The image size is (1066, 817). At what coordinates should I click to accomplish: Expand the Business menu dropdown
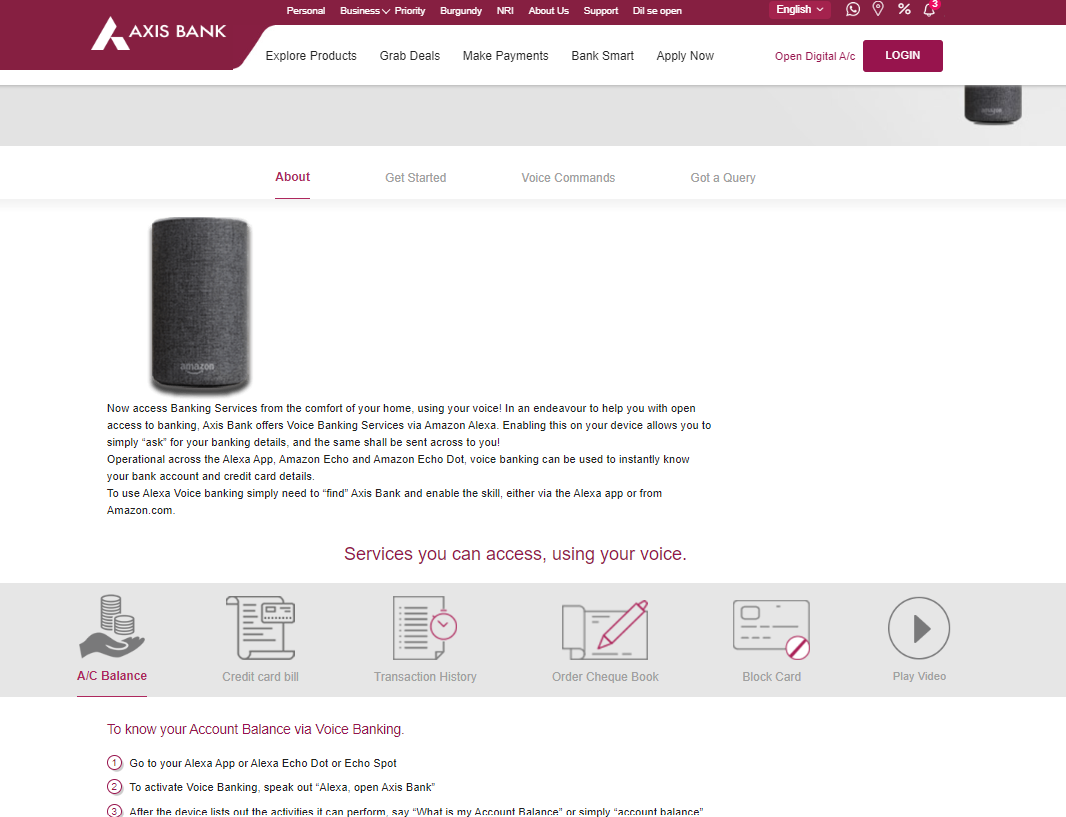point(364,11)
